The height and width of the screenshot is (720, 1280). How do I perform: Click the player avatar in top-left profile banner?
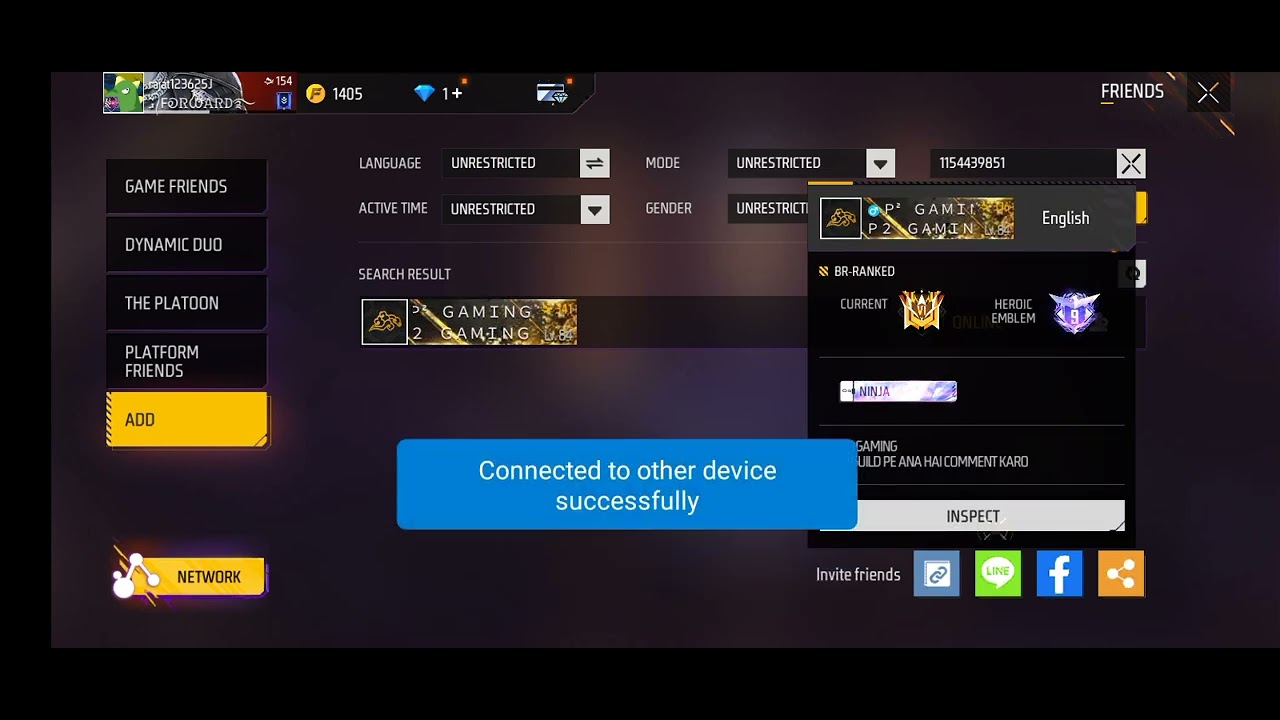[124, 93]
